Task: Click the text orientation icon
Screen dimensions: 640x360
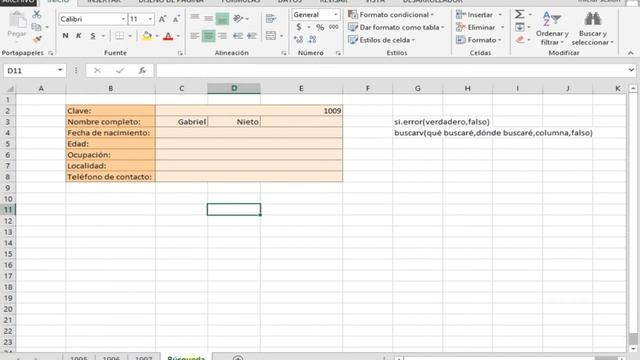Action: pyautogui.click(x=238, y=18)
